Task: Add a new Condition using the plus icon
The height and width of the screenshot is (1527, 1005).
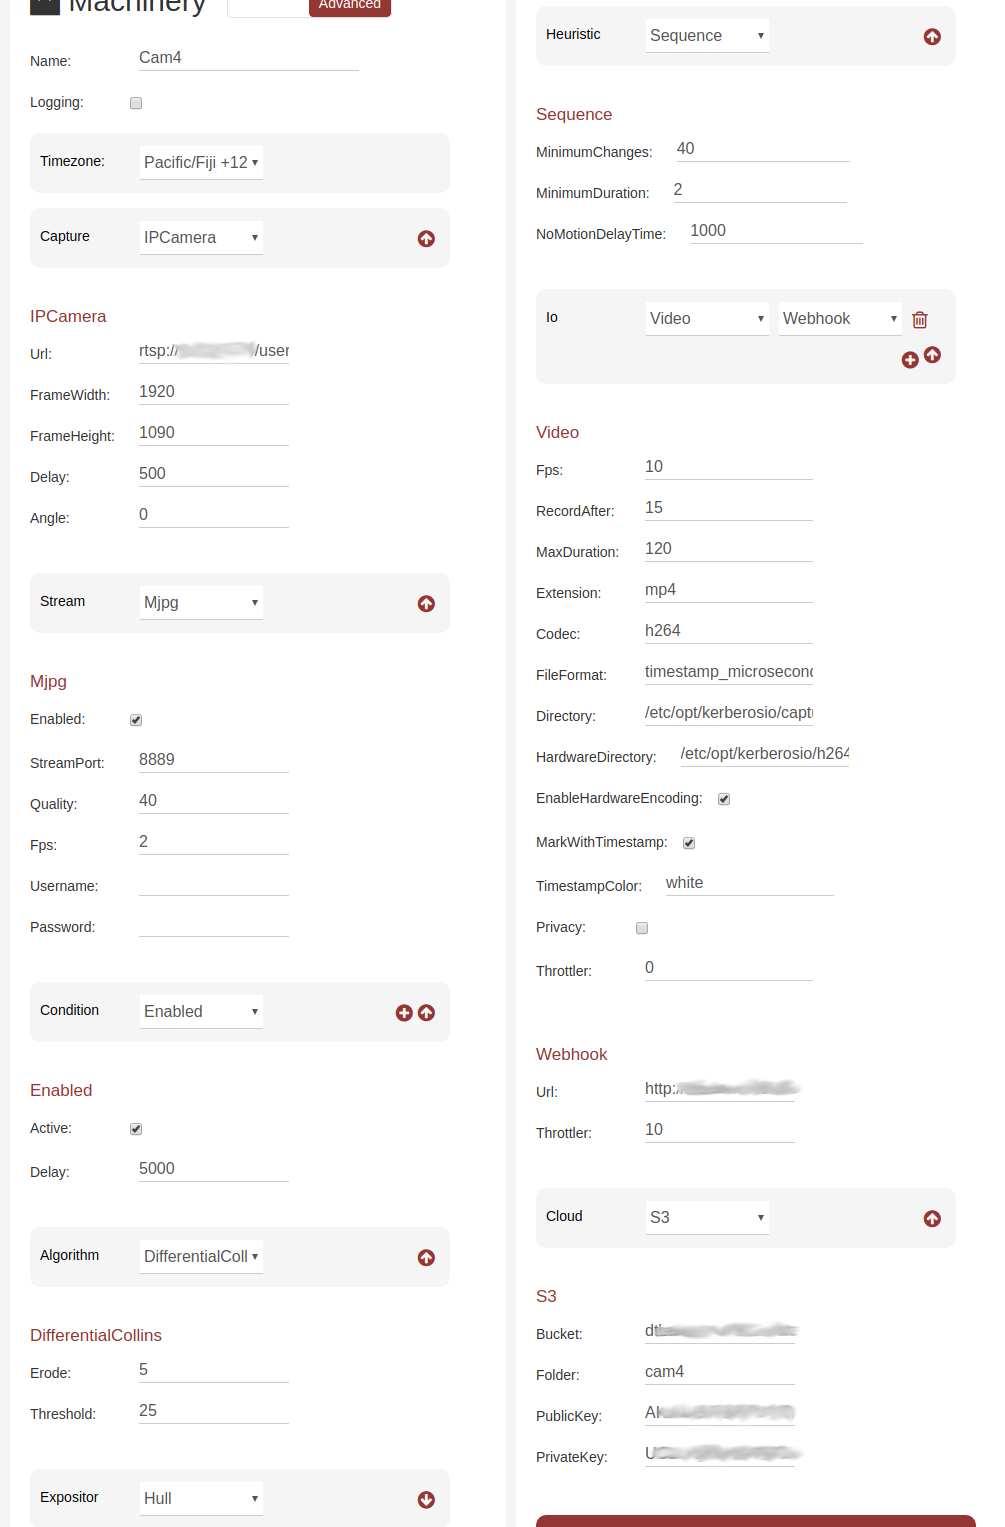Action: 404,1012
